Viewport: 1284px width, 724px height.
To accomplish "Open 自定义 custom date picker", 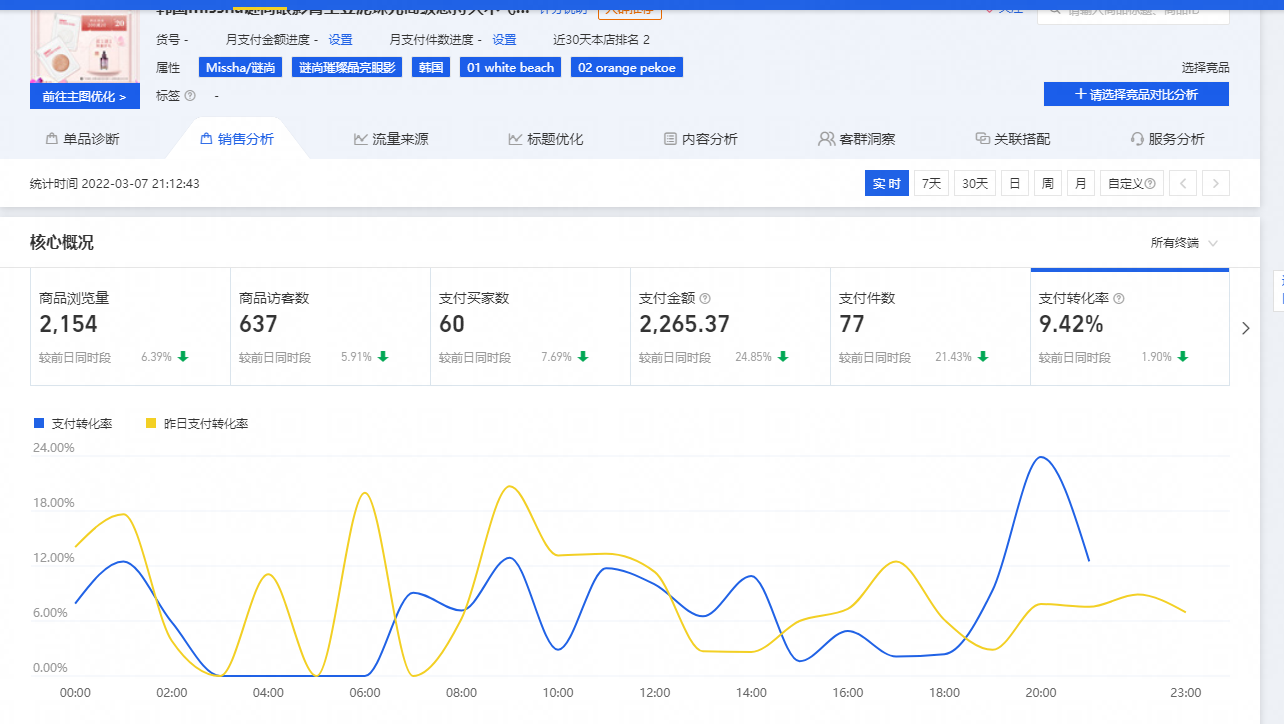I will pyautogui.click(x=1131, y=184).
